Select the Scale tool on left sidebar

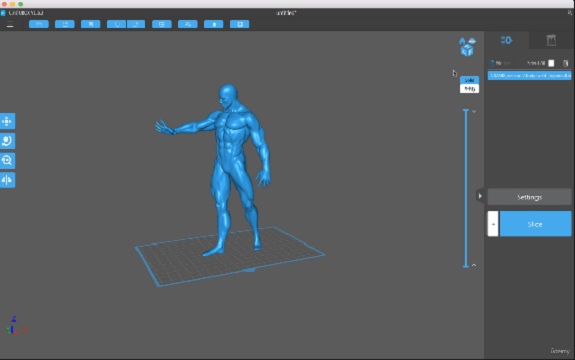[x=7, y=160]
